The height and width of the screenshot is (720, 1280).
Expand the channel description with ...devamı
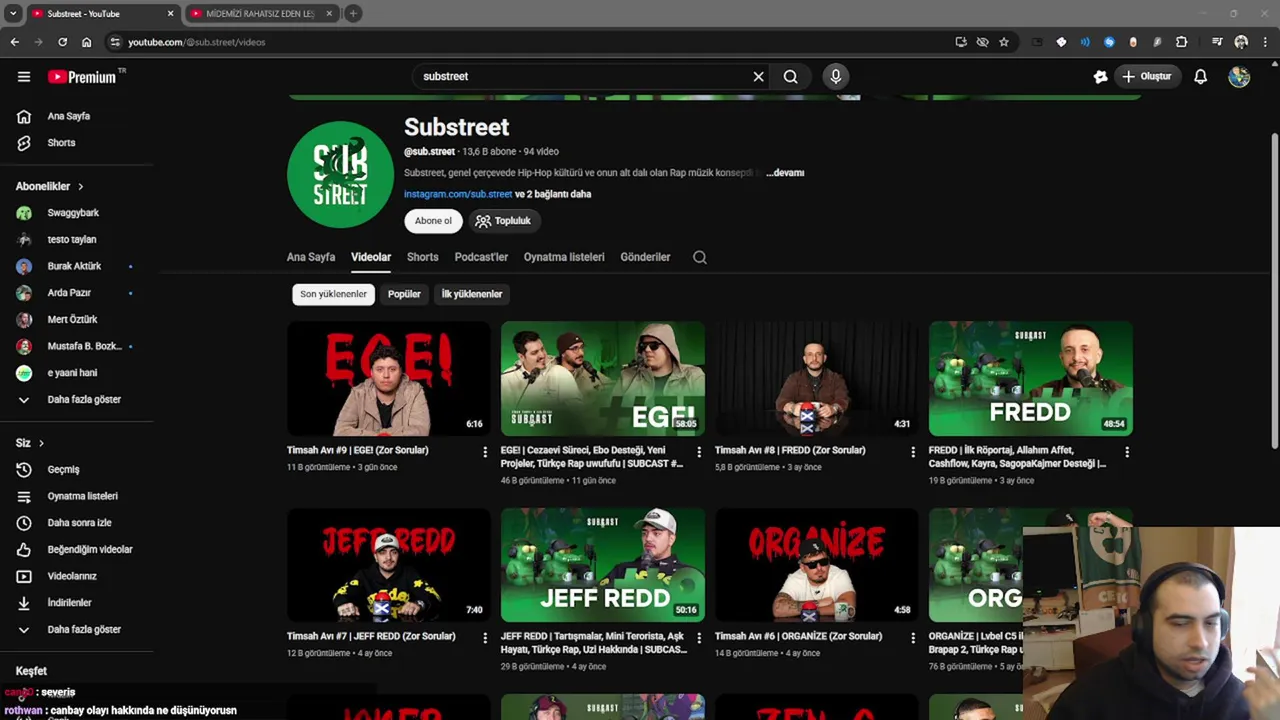(785, 173)
